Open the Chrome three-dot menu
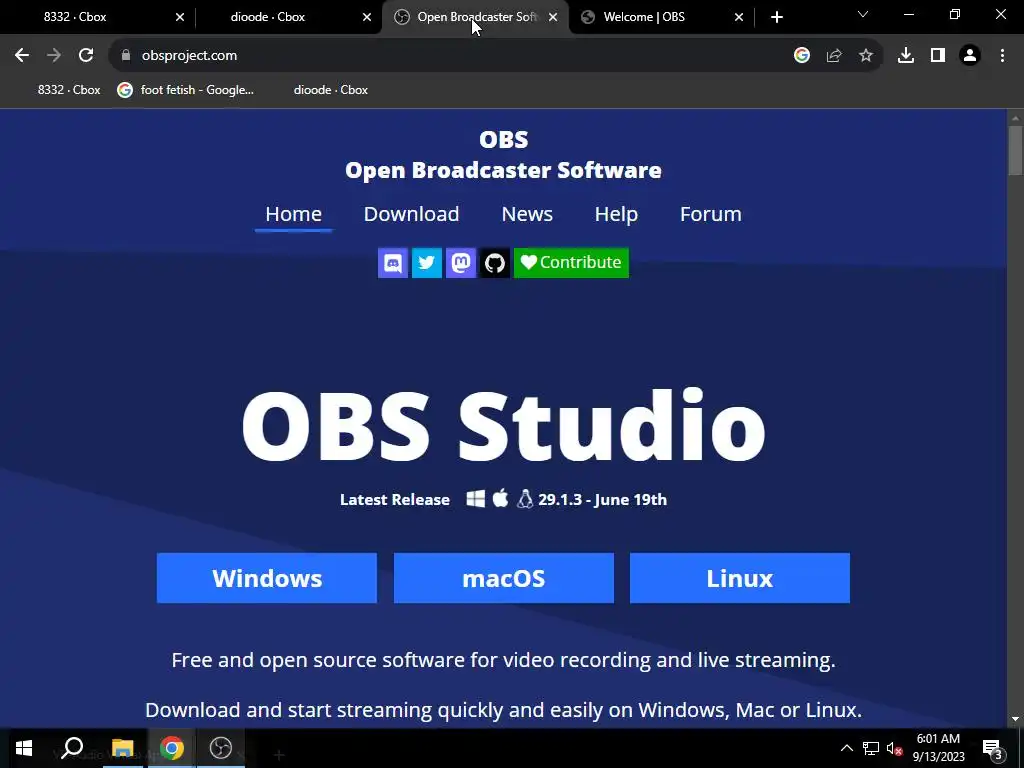The image size is (1024, 768). [1002, 56]
